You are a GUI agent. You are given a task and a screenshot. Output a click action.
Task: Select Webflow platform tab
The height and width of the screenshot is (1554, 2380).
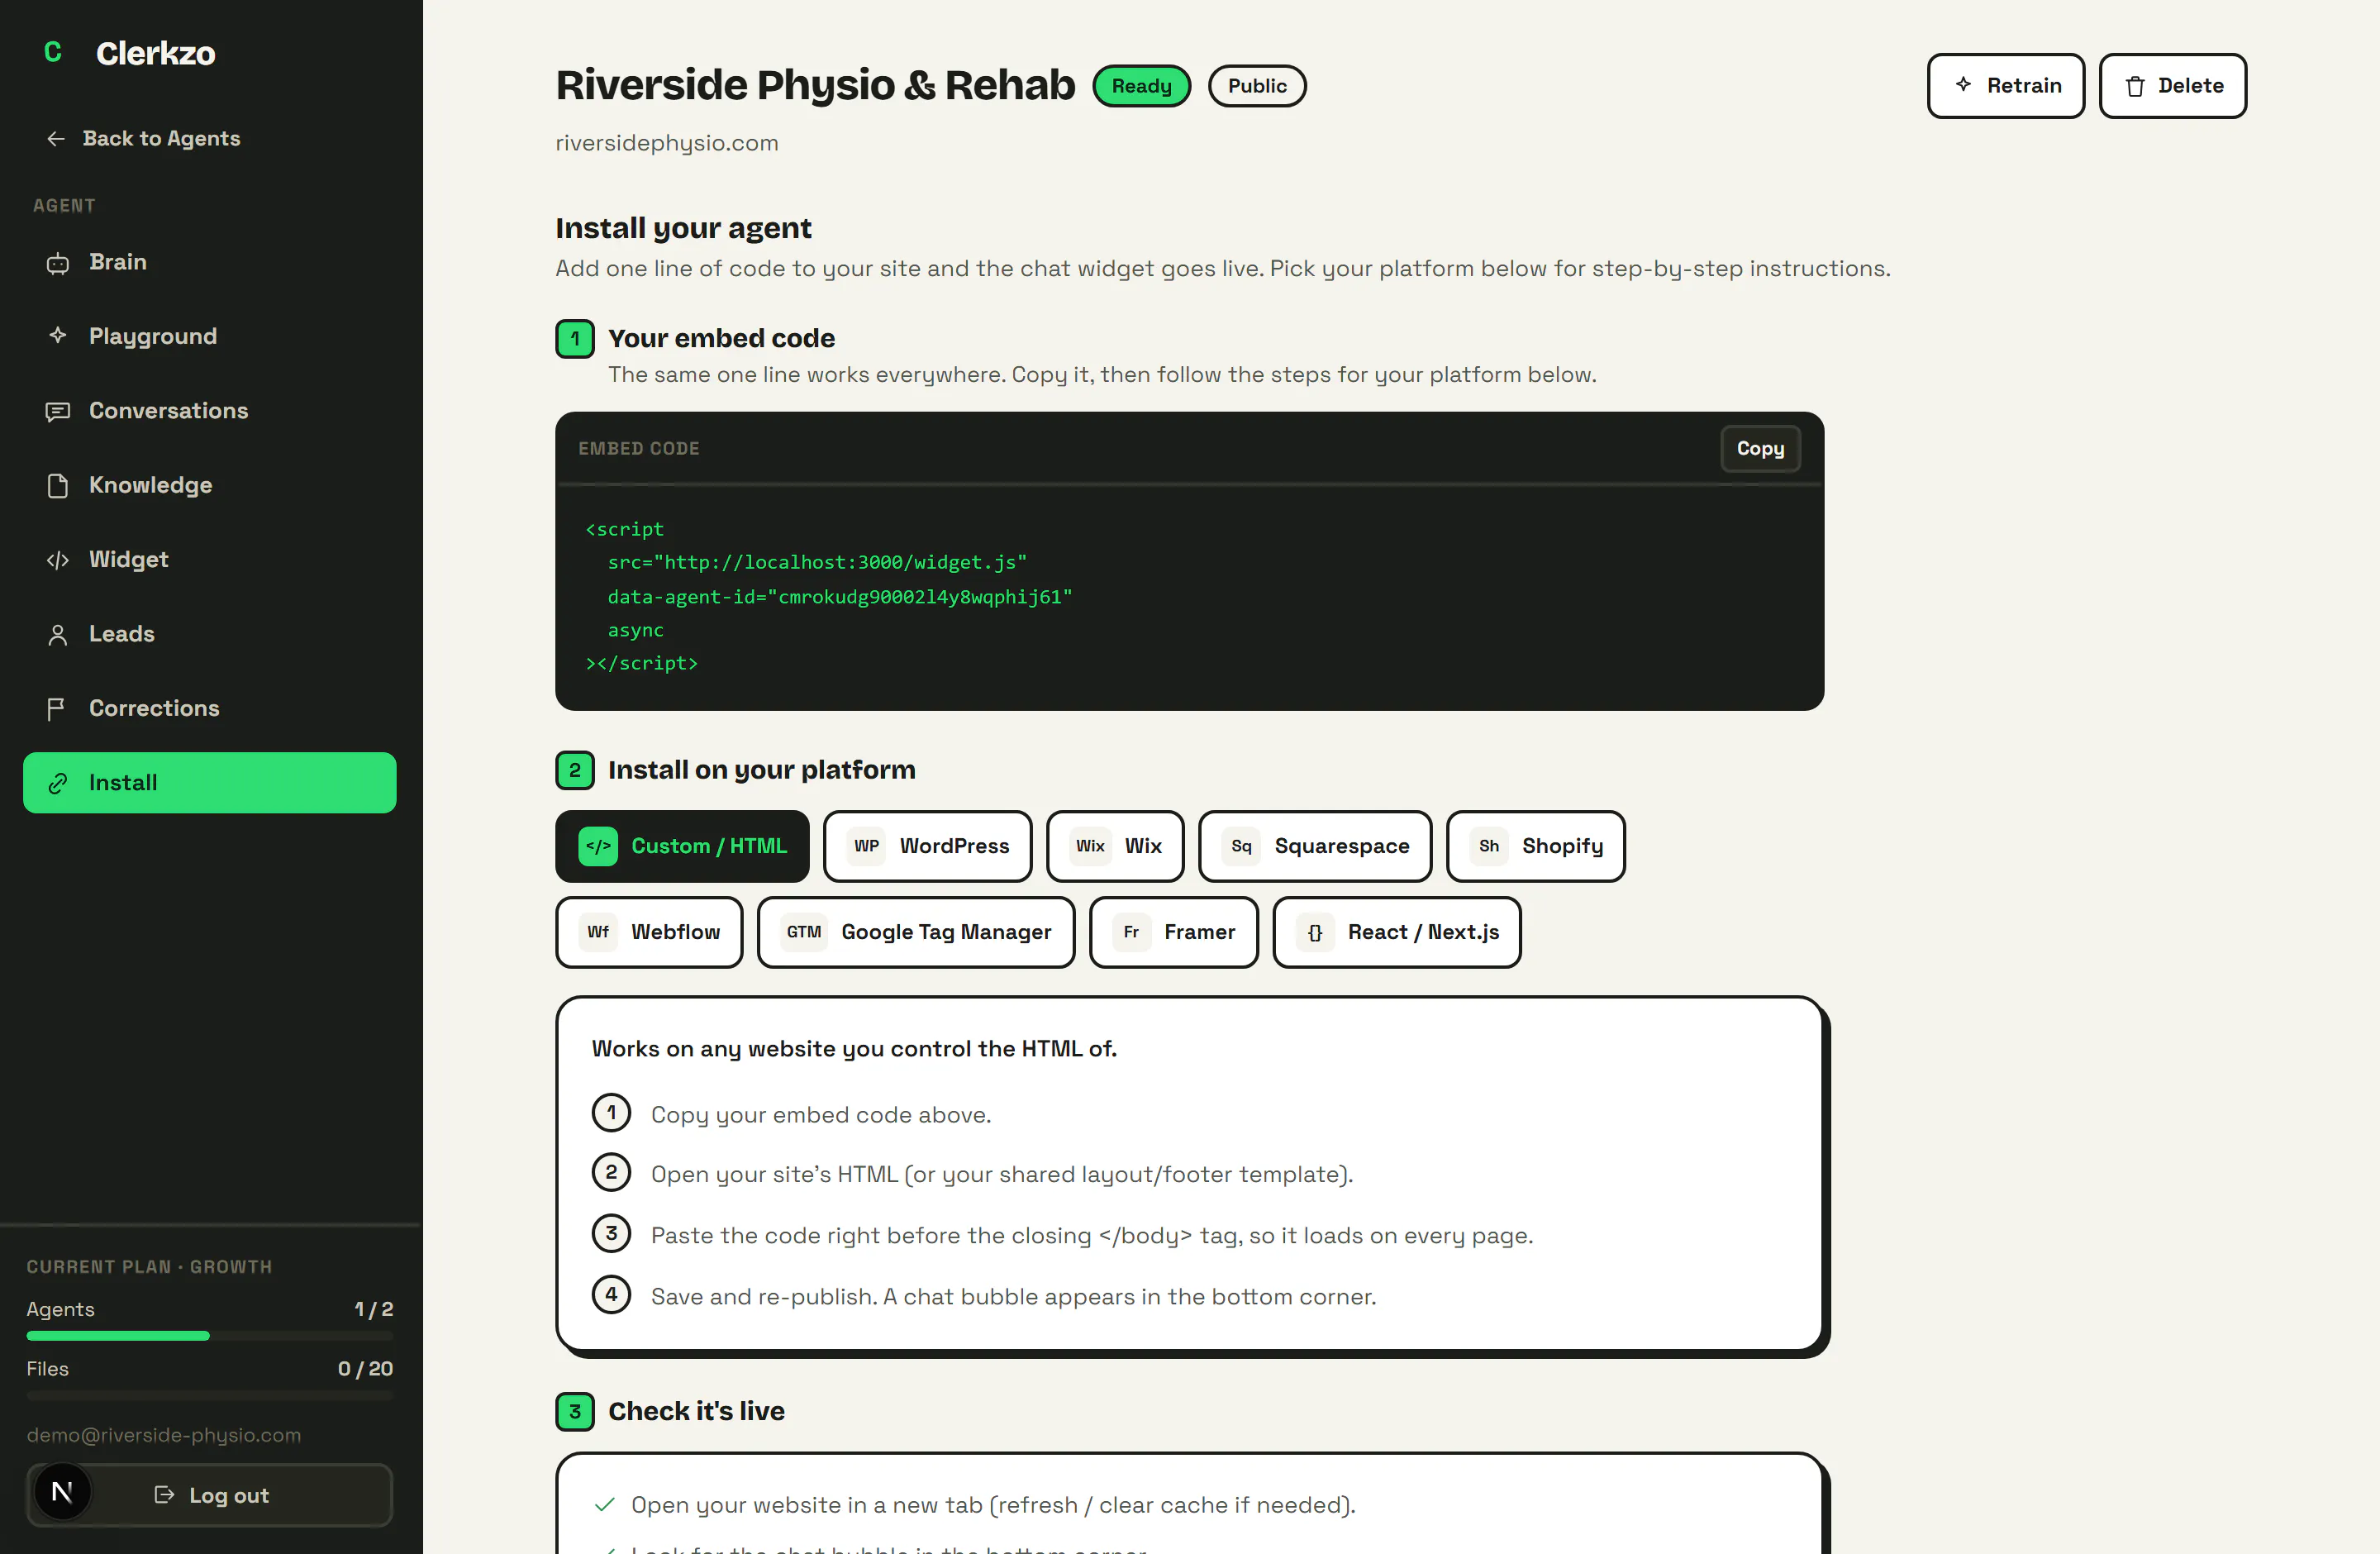tap(649, 932)
